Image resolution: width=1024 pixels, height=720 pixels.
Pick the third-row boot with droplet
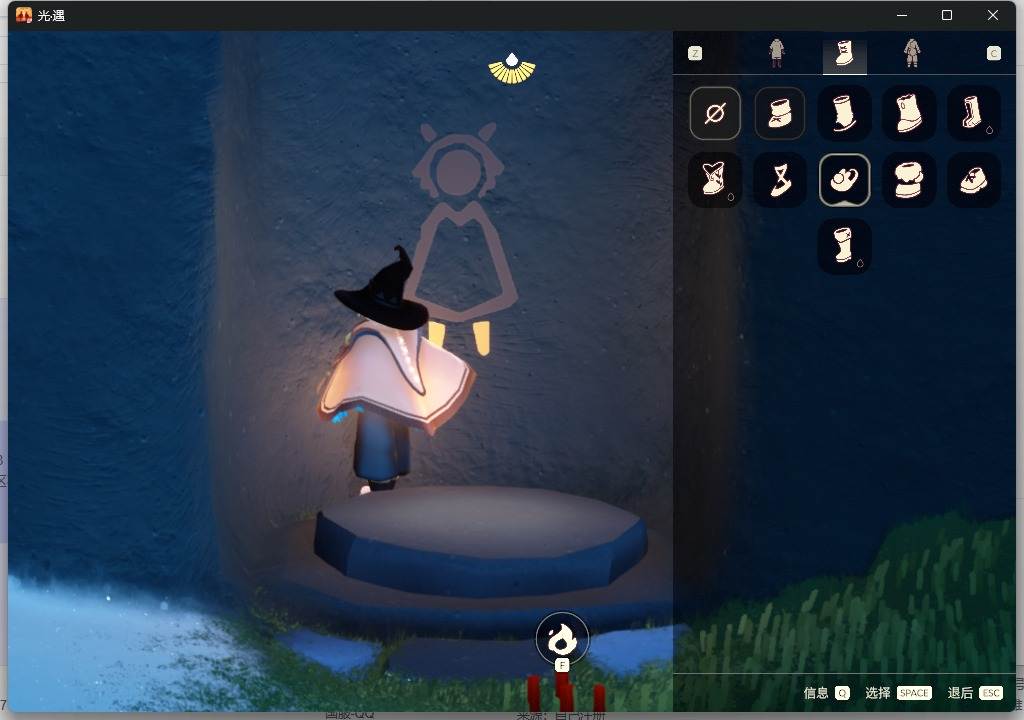pyautogui.click(x=844, y=246)
